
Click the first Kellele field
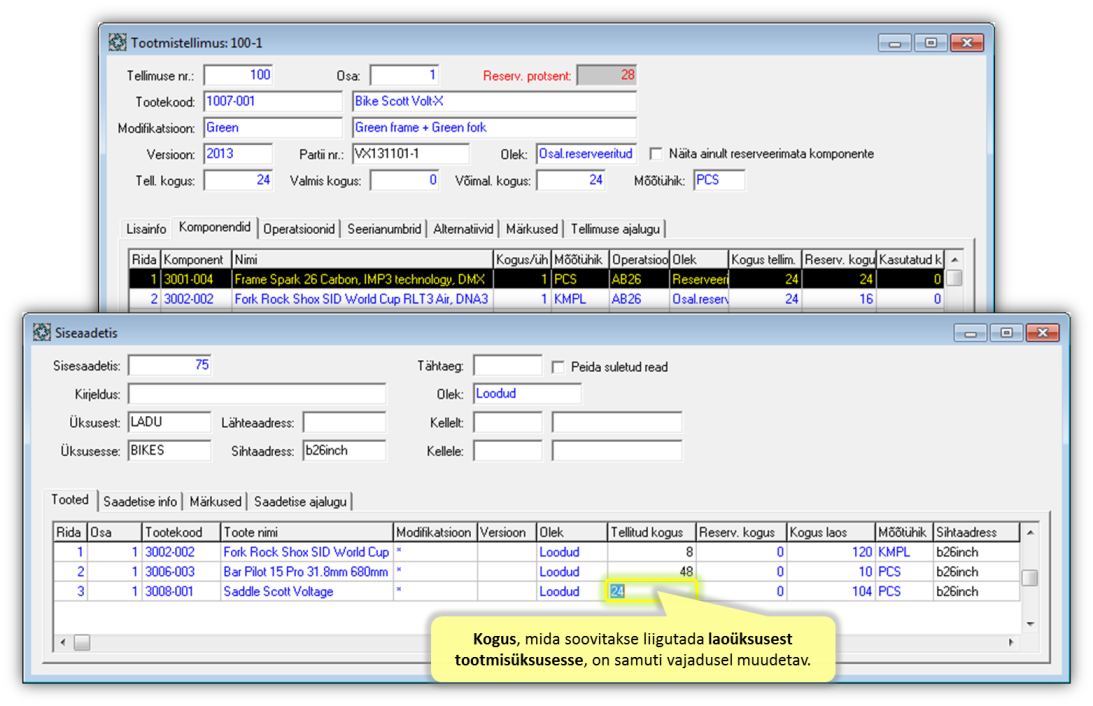[507, 451]
